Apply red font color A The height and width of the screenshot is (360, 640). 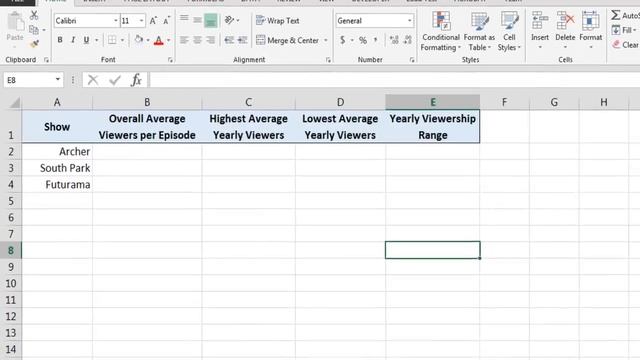pos(159,40)
